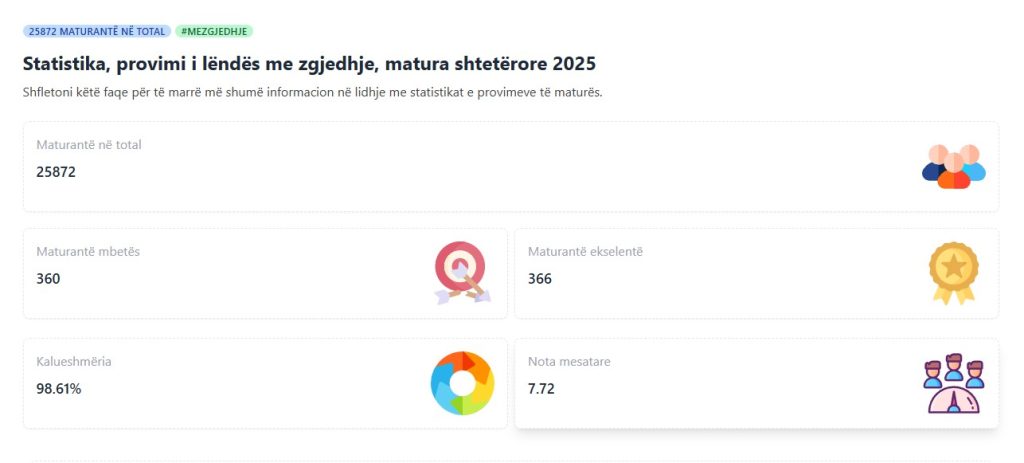Select the "Maturantë në total" card label
Viewport: 1024px width, 463px height.
coord(89,144)
